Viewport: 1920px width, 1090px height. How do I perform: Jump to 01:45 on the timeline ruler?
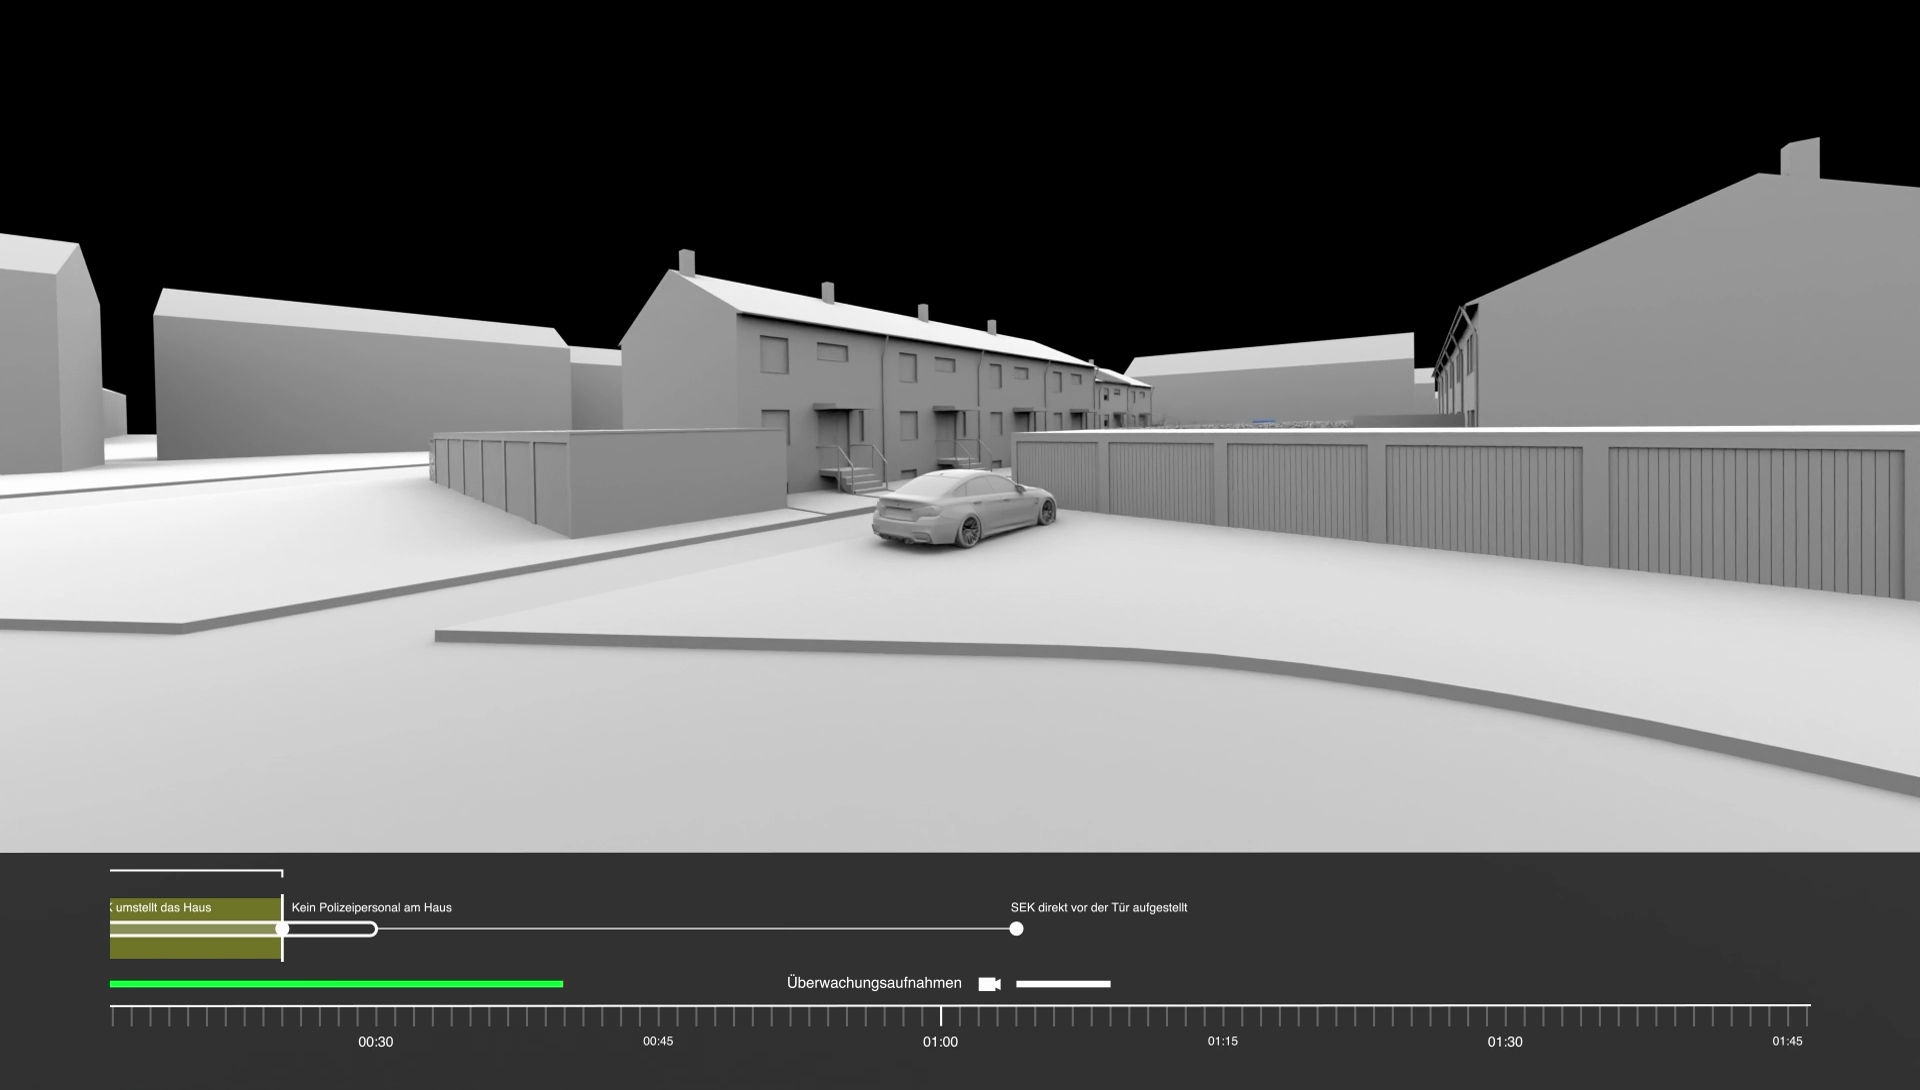[x=1787, y=1017]
